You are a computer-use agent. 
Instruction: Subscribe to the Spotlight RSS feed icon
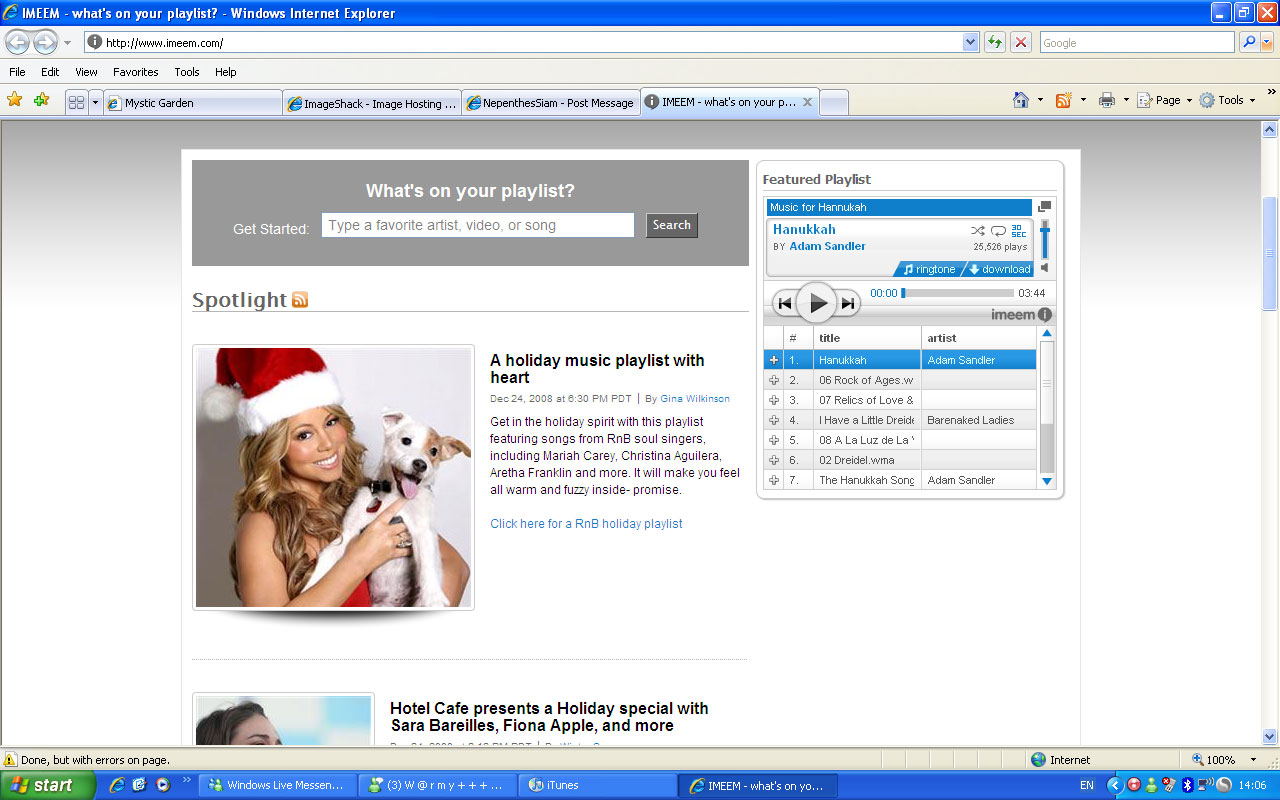click(x=300, y=300)
